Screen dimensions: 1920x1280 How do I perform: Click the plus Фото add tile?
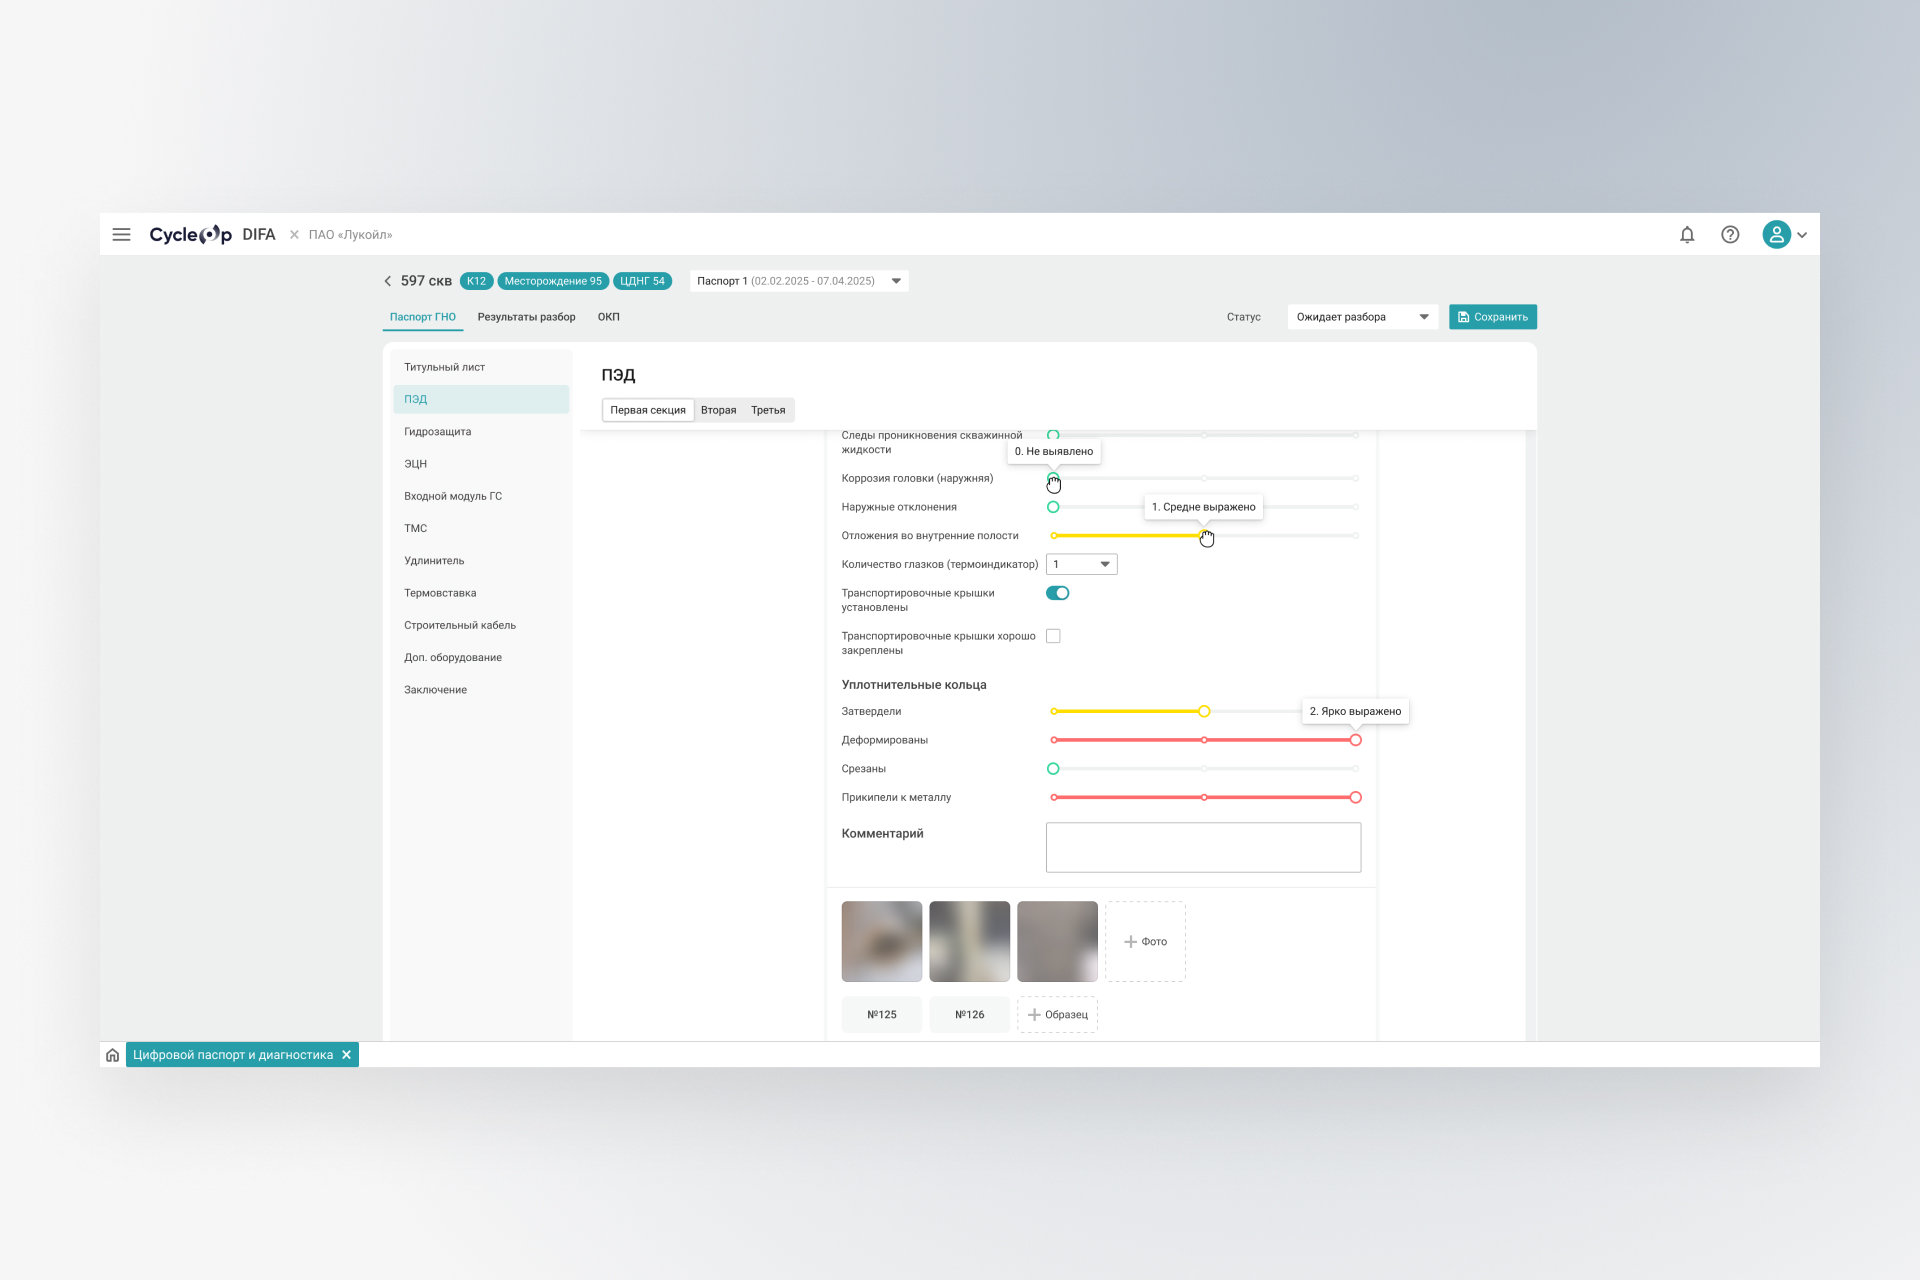(x=1145, y=942)
